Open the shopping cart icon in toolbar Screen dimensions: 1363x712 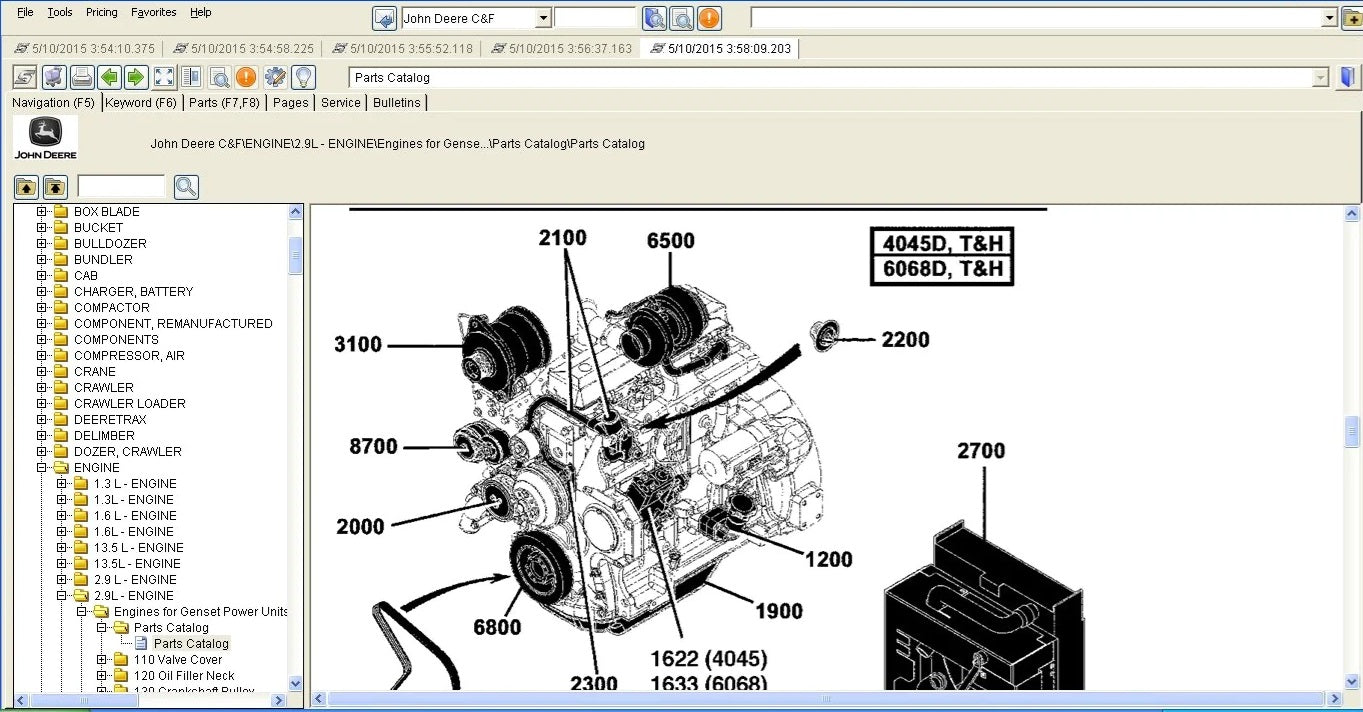[54, 77]
